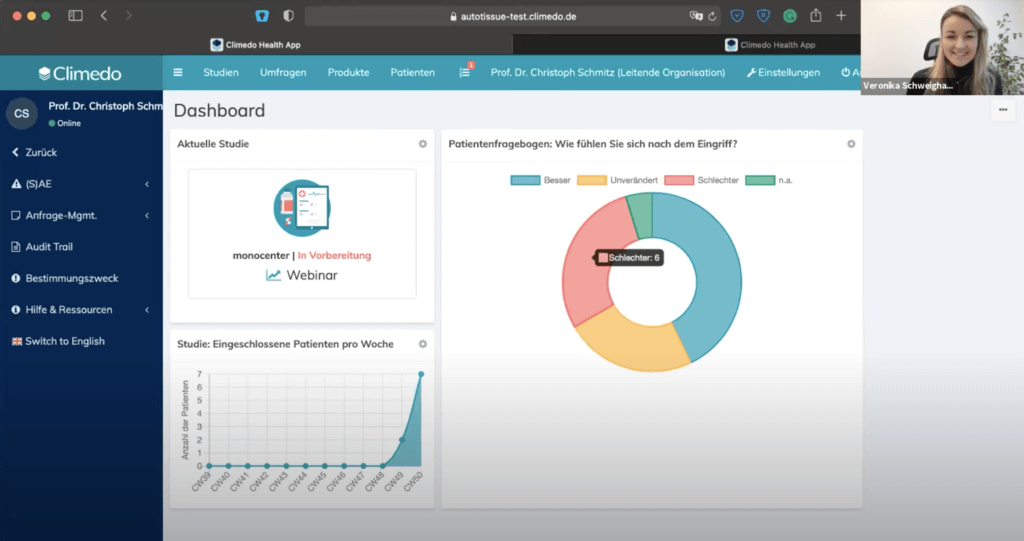Go back via Zurück in sidebar
Viewport: 1024px width, 541px height.
(x=35, y=152)
